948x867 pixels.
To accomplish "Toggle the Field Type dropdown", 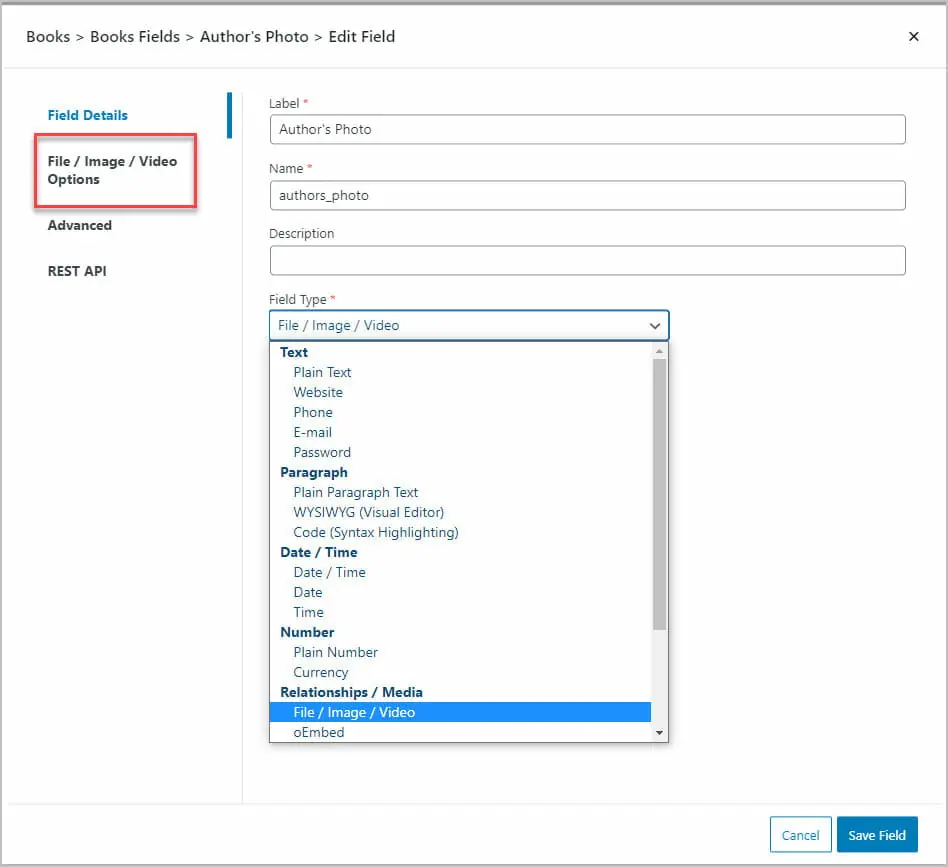I will [469, 325].
